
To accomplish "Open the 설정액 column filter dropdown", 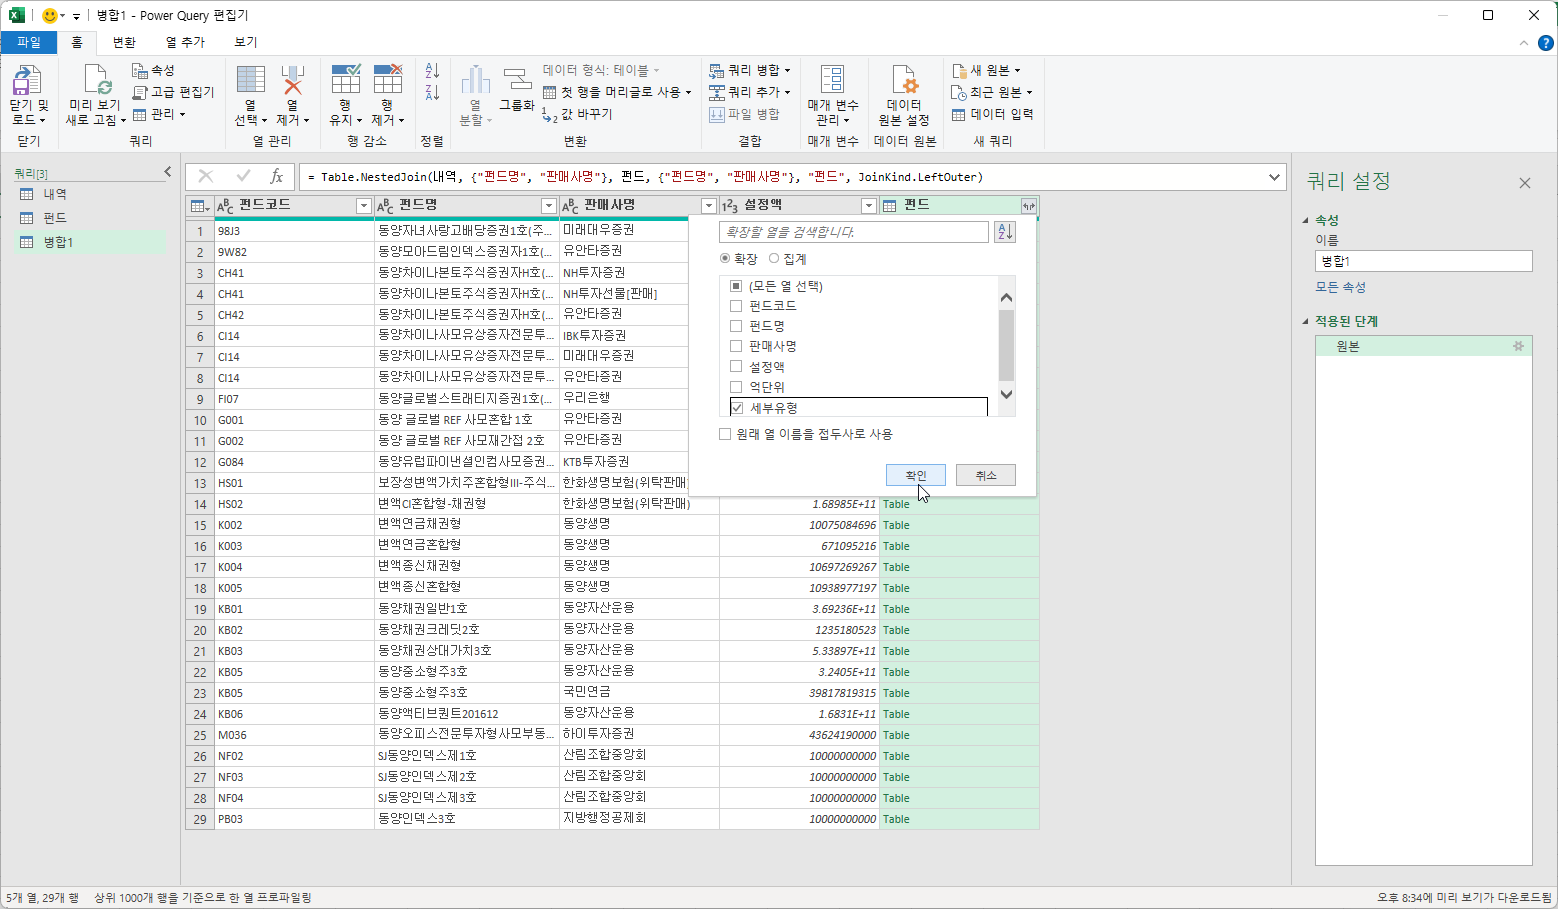I will [x=868, y=206].
